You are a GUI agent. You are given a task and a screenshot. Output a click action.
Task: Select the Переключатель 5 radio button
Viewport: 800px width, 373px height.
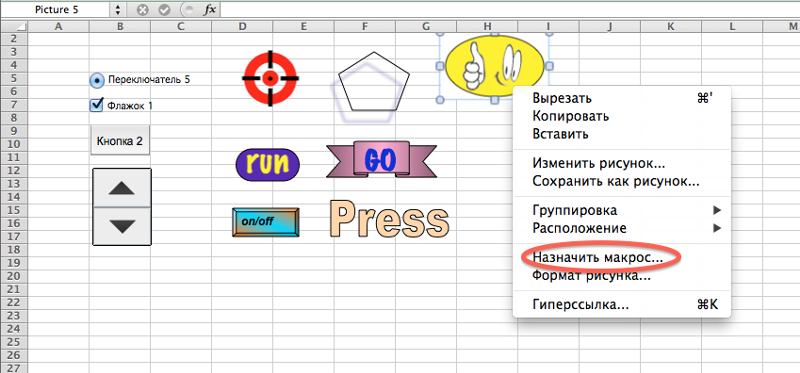point(96,80)
